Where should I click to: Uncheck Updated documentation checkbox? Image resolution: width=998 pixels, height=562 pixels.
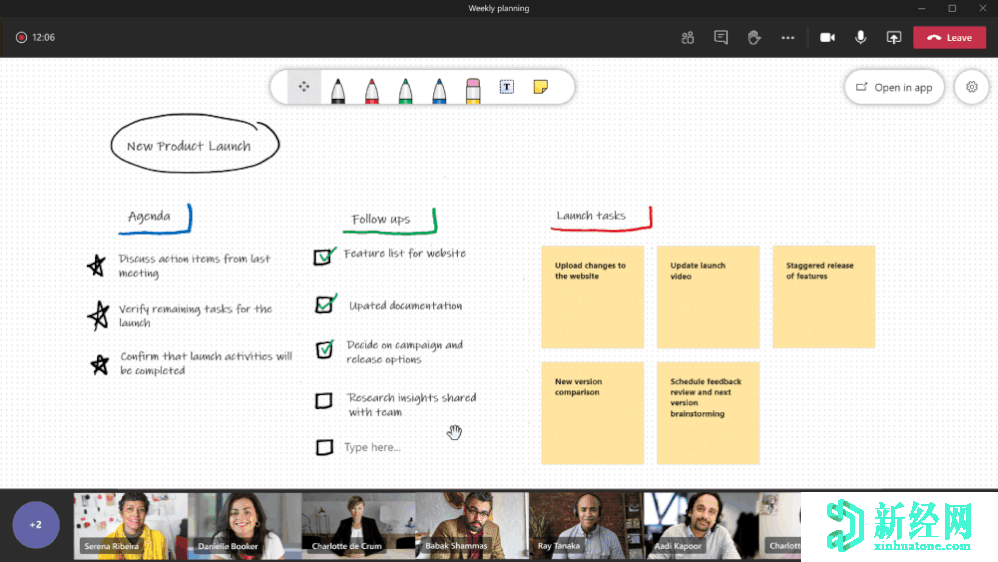pyautogui.click(x=325, y=304)
